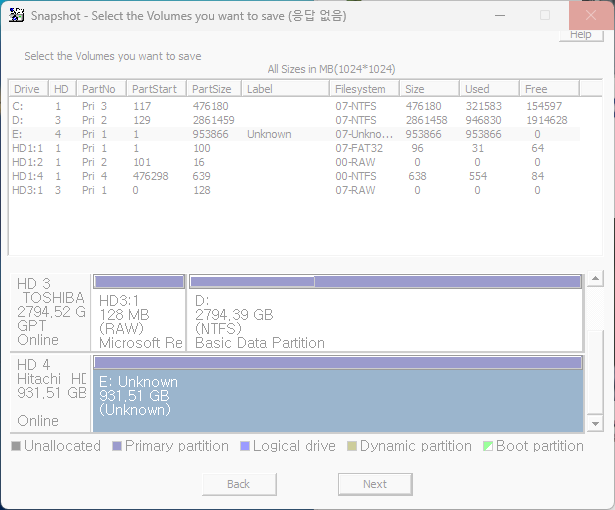Image resolution: width=615 pixels, height=510 pixels.
Task: Click the D: 2794,39 GB partition block
Action: click(386, 313)
